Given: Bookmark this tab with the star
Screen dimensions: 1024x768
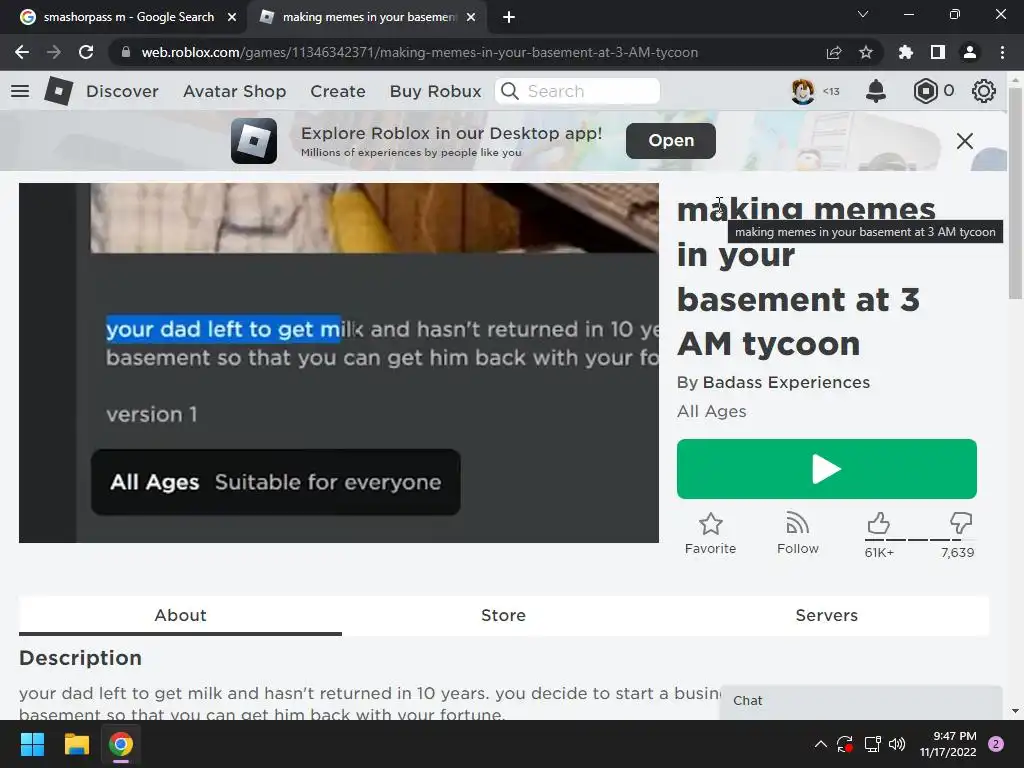Looking at the screenshot, I should [866, 52].
